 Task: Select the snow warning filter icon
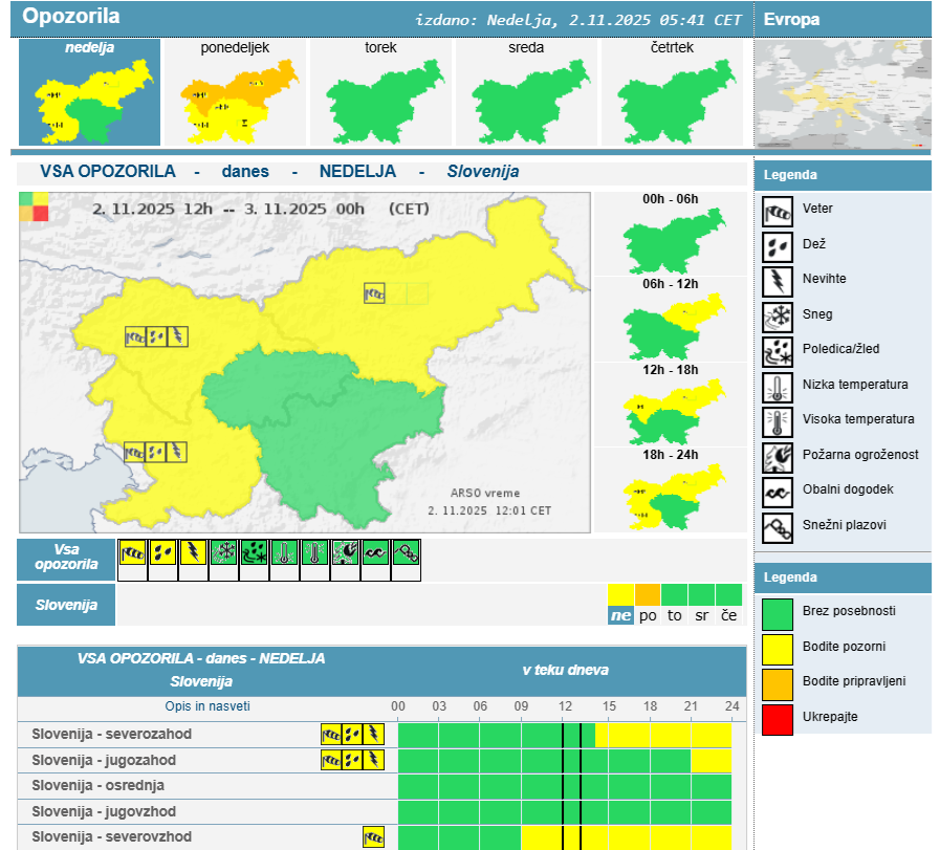tap(224, 553)
